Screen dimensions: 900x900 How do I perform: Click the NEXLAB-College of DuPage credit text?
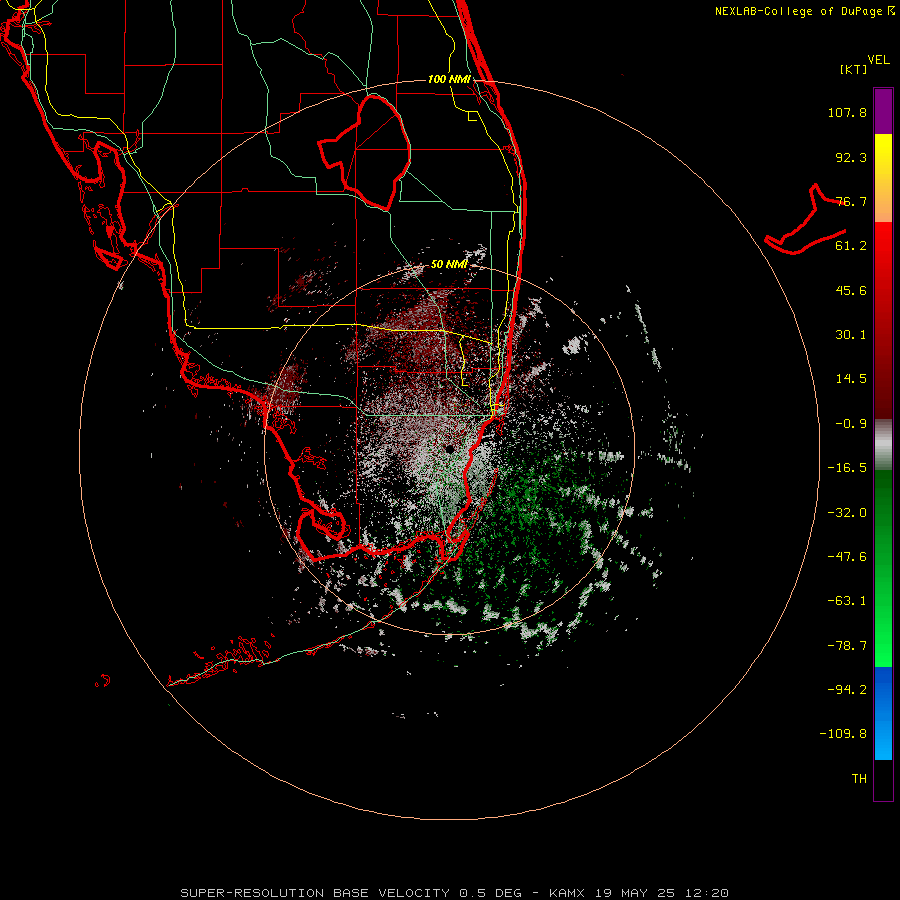(804, 11)
